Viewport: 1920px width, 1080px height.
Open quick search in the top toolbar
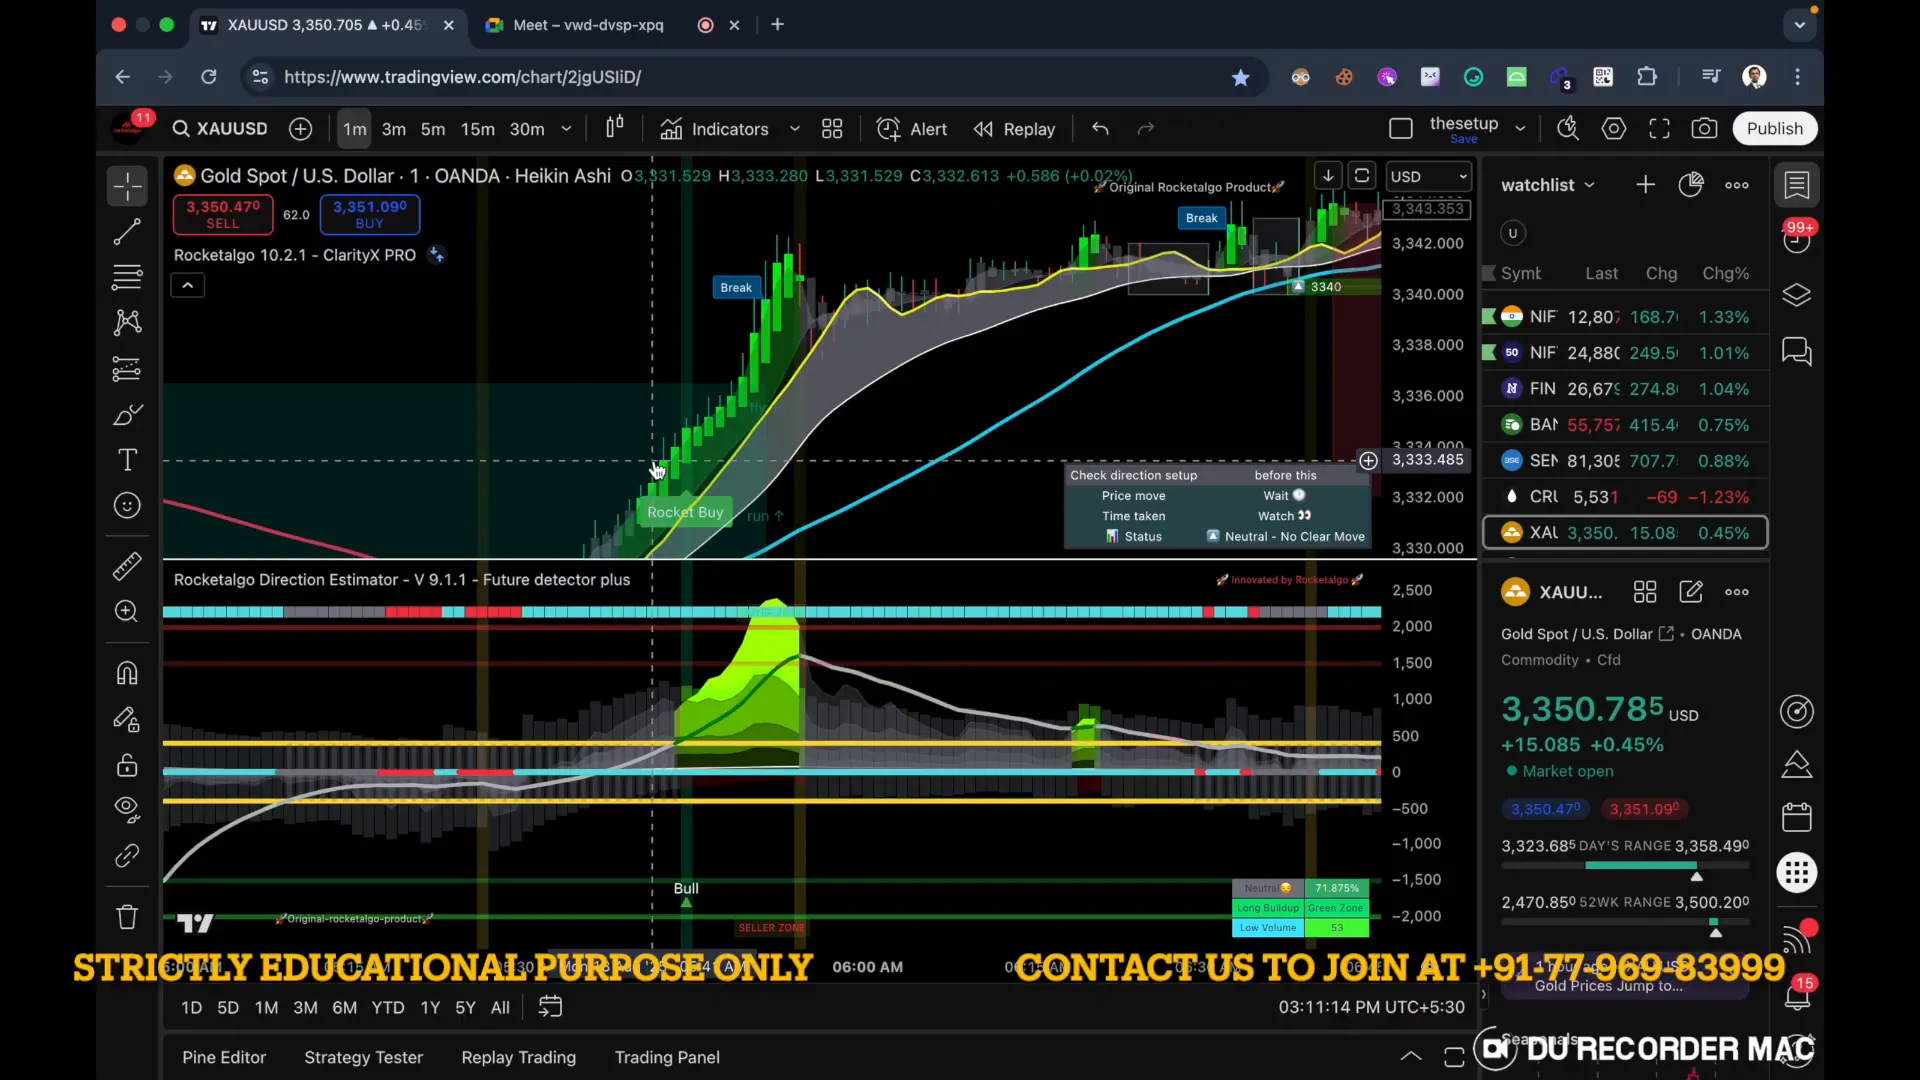[1568, 129]
